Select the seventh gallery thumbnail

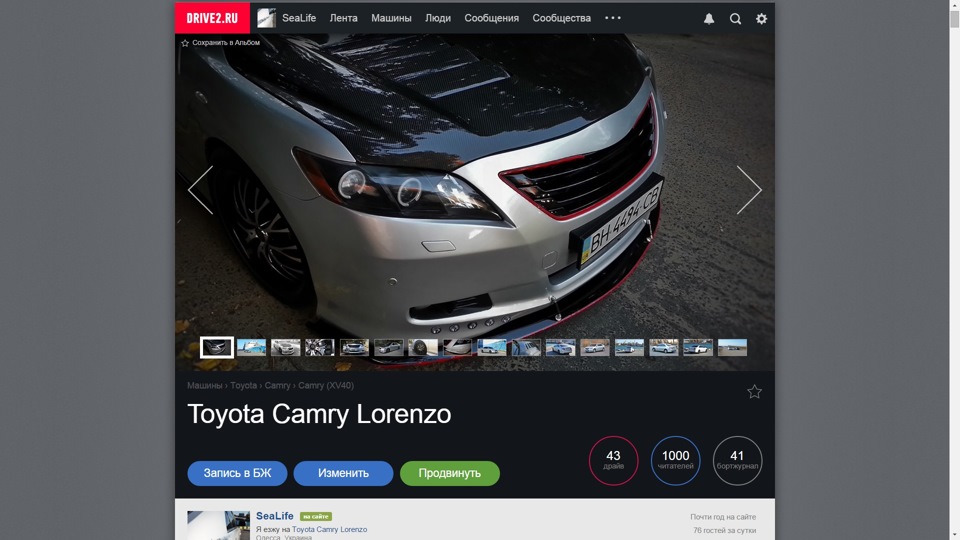(x=423, y=348)
